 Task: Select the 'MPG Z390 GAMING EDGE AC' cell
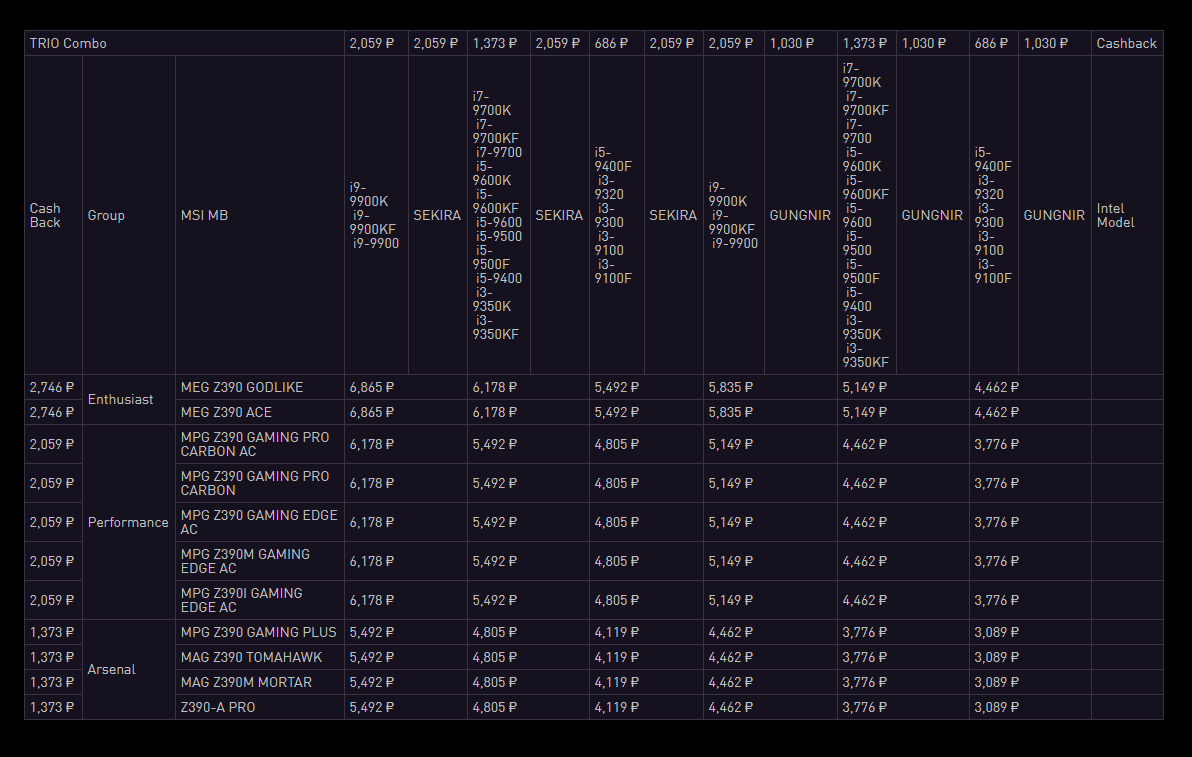click(x=258, y=522)
